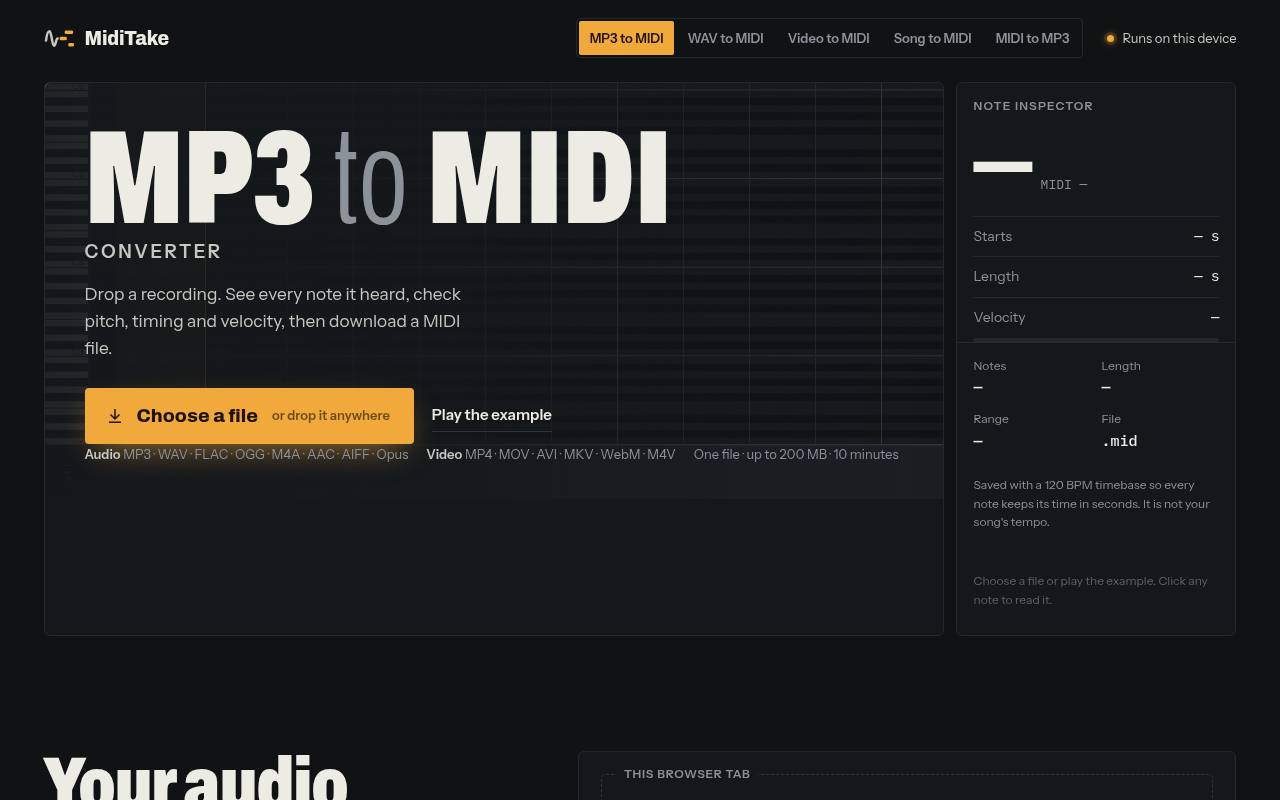Click the Choose a file button
Screen dimensions: 1280x800
(249, 416)
